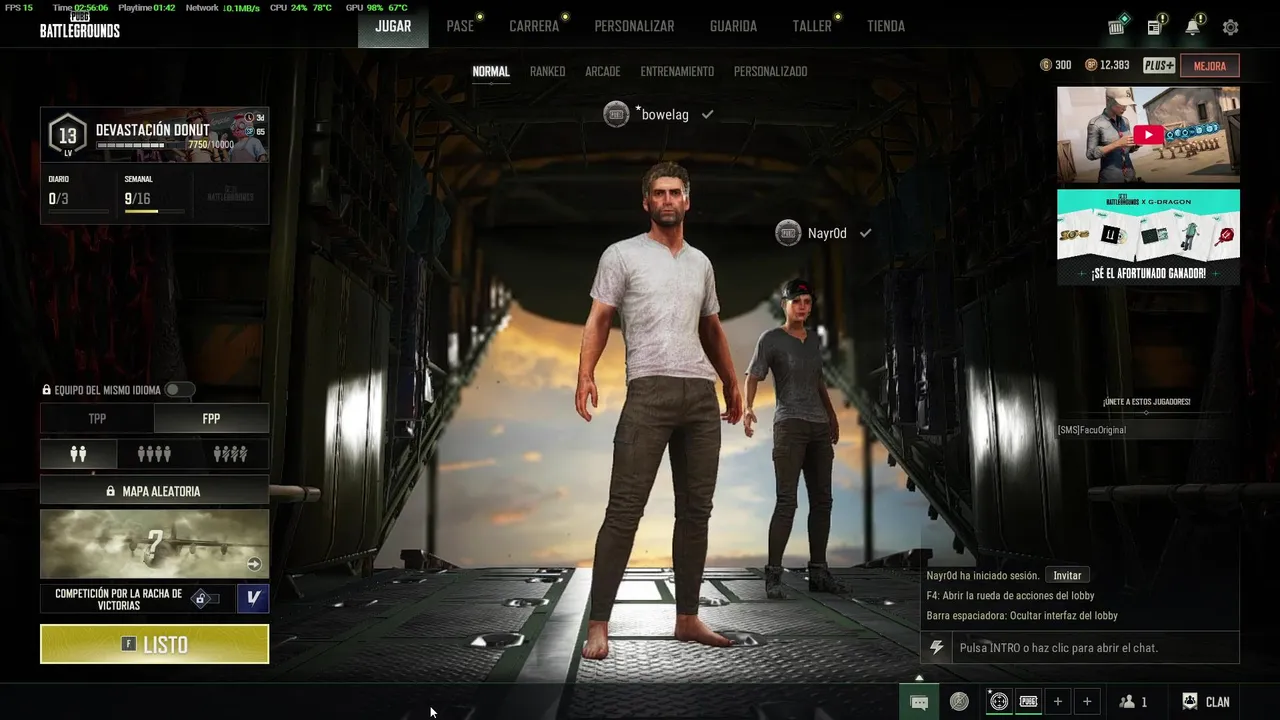Open the Pase tab

point(460,26)
